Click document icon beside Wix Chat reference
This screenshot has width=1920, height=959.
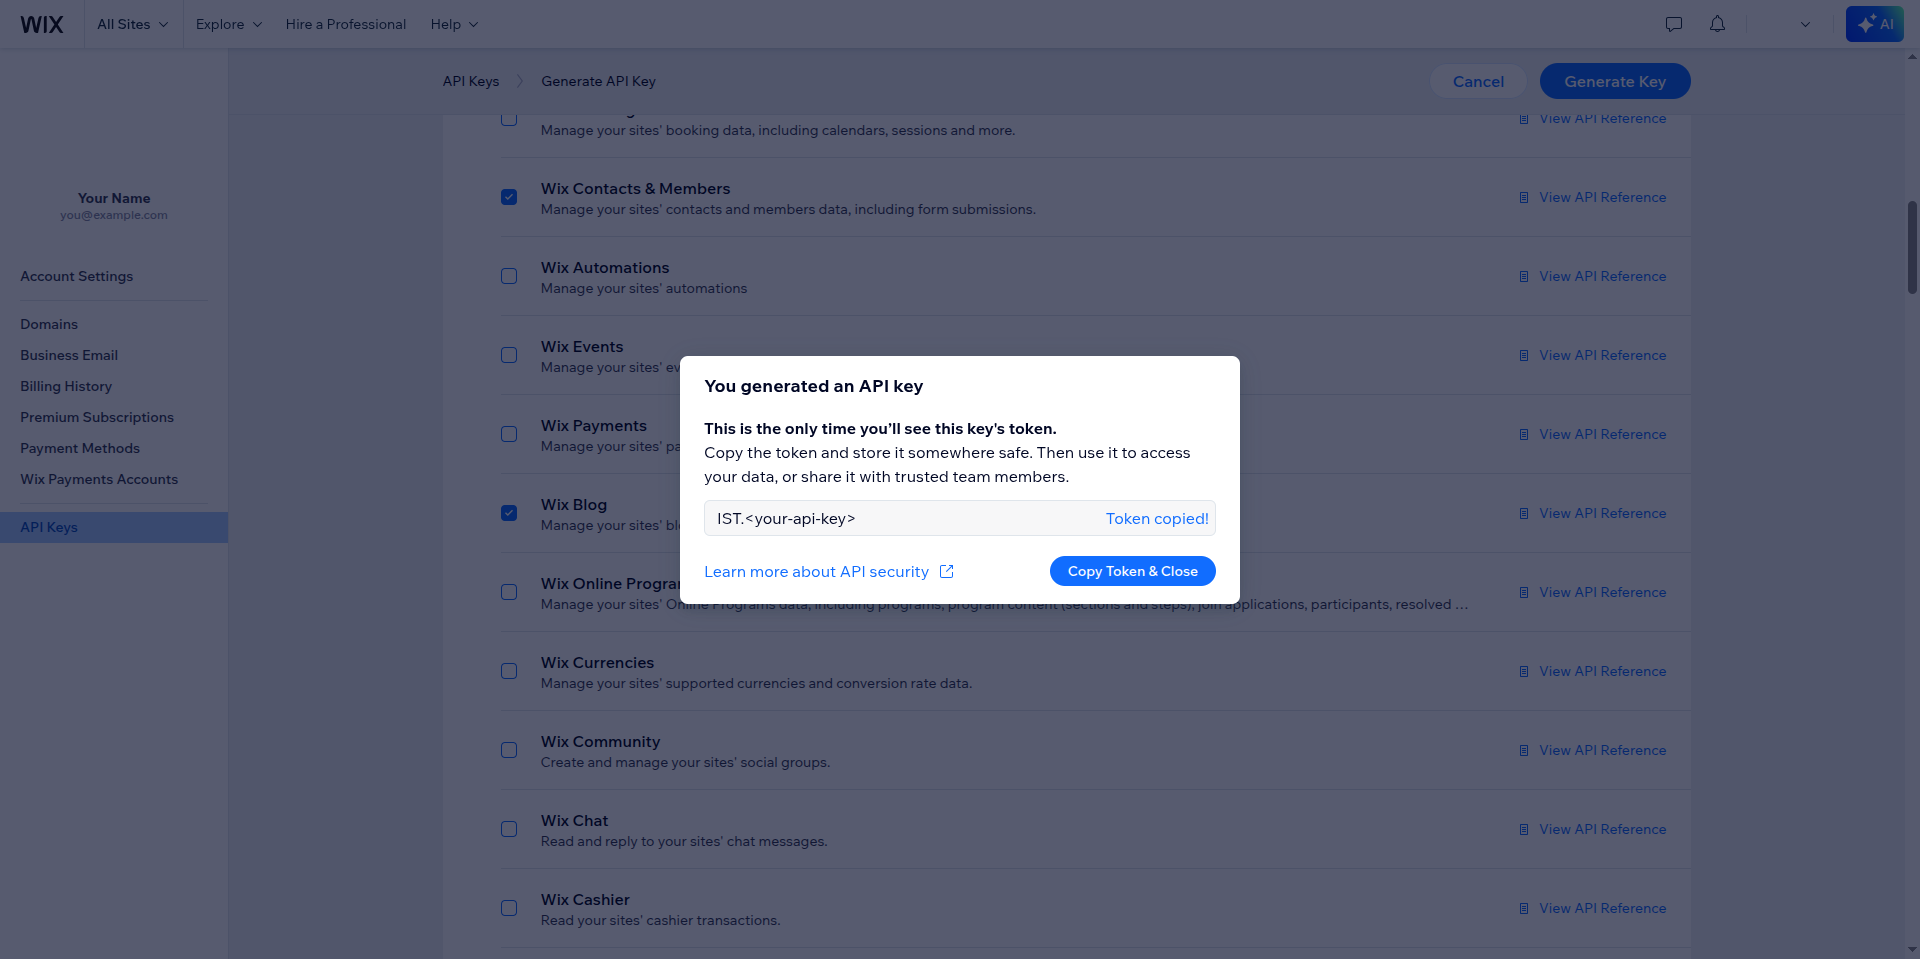[1524, 829]
